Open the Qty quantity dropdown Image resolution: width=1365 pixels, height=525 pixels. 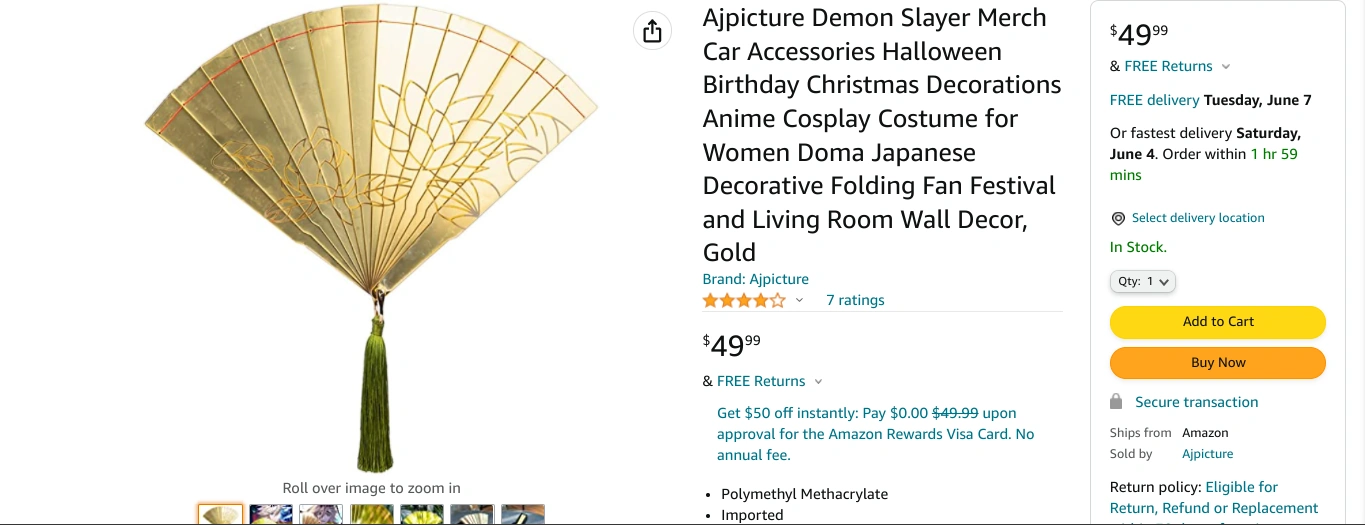tap(1142, 282)
